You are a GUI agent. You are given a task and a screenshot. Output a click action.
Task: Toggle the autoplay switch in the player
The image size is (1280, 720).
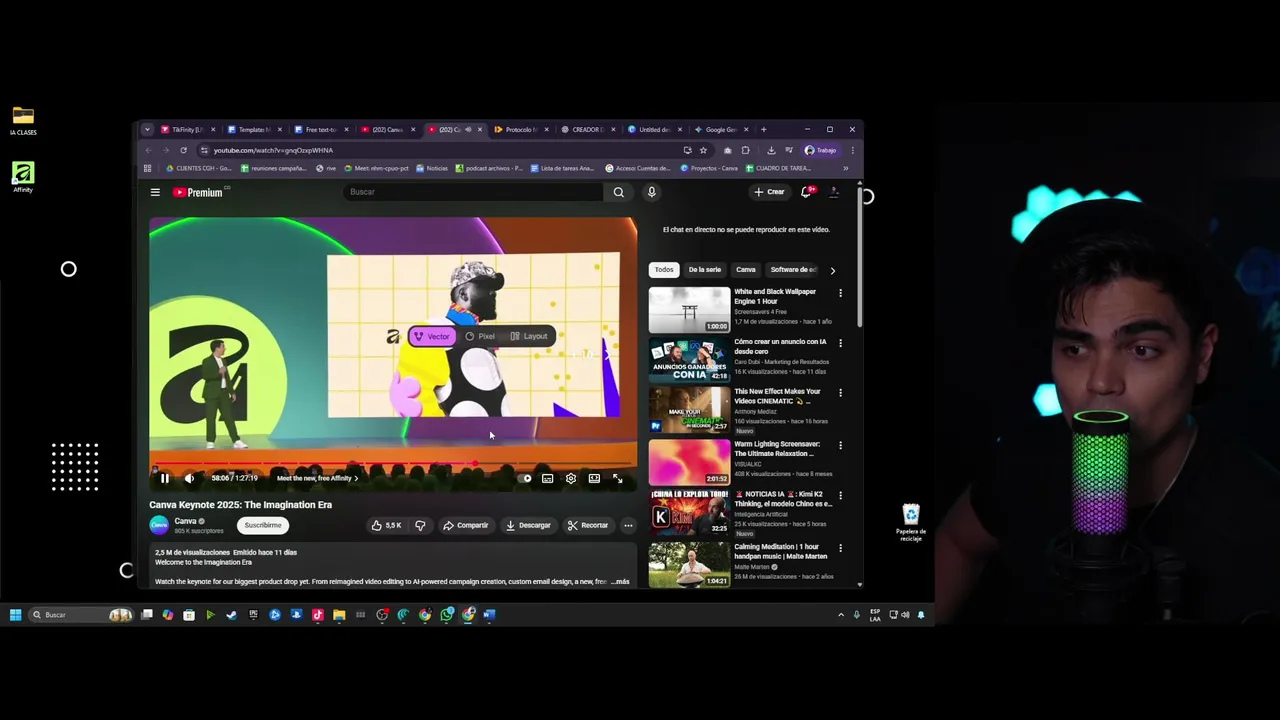(526, 478)
